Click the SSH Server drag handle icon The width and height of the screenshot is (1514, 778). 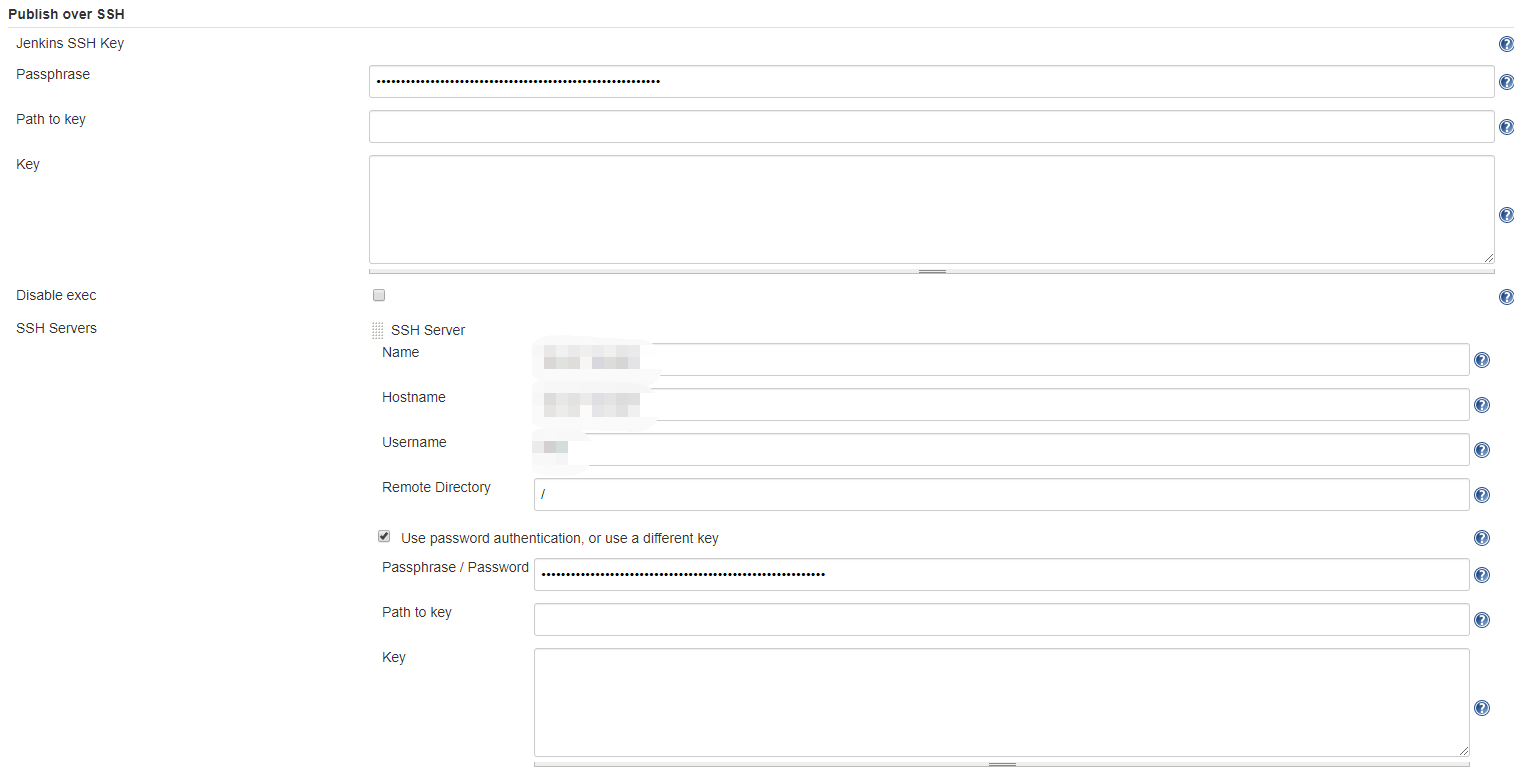tap(377, 330)
